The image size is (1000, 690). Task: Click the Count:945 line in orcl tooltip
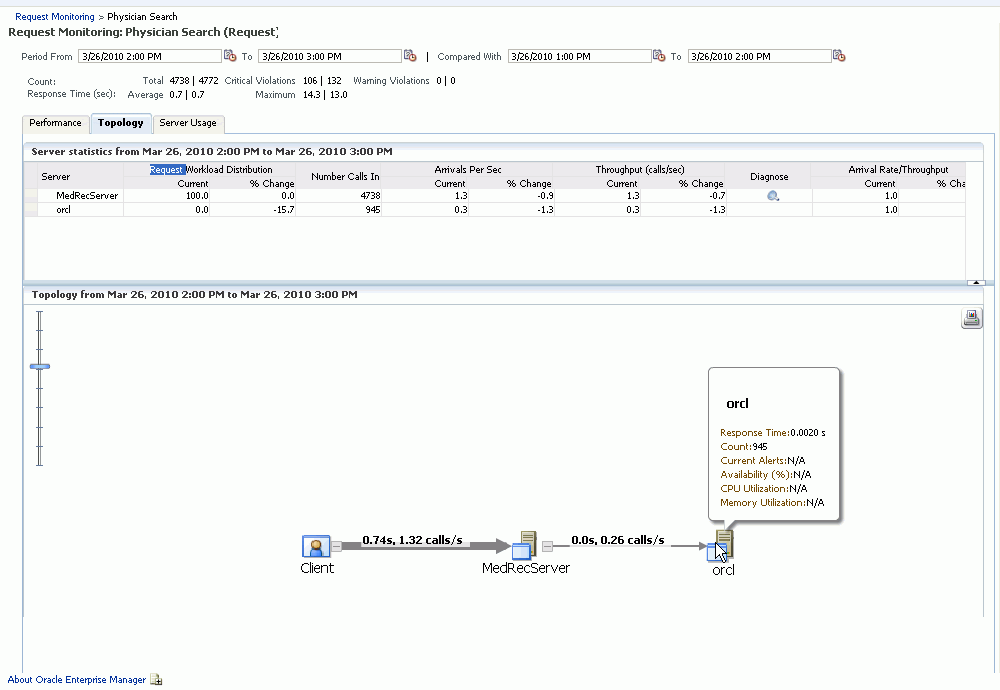tap(744, 446)
